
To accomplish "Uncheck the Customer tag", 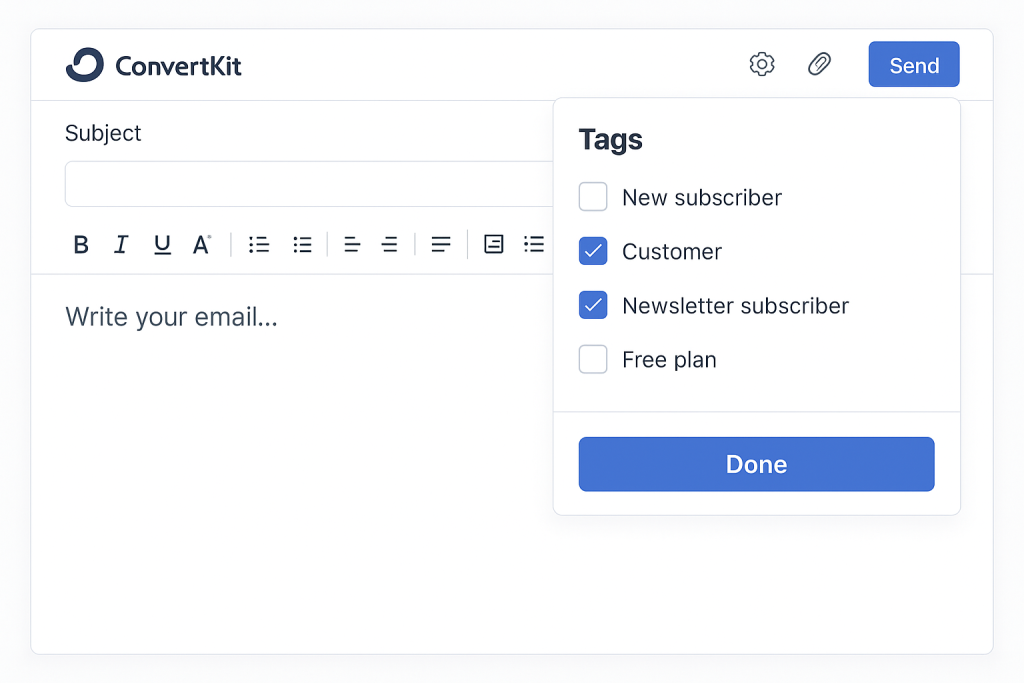I will click(x=593, y=251).
